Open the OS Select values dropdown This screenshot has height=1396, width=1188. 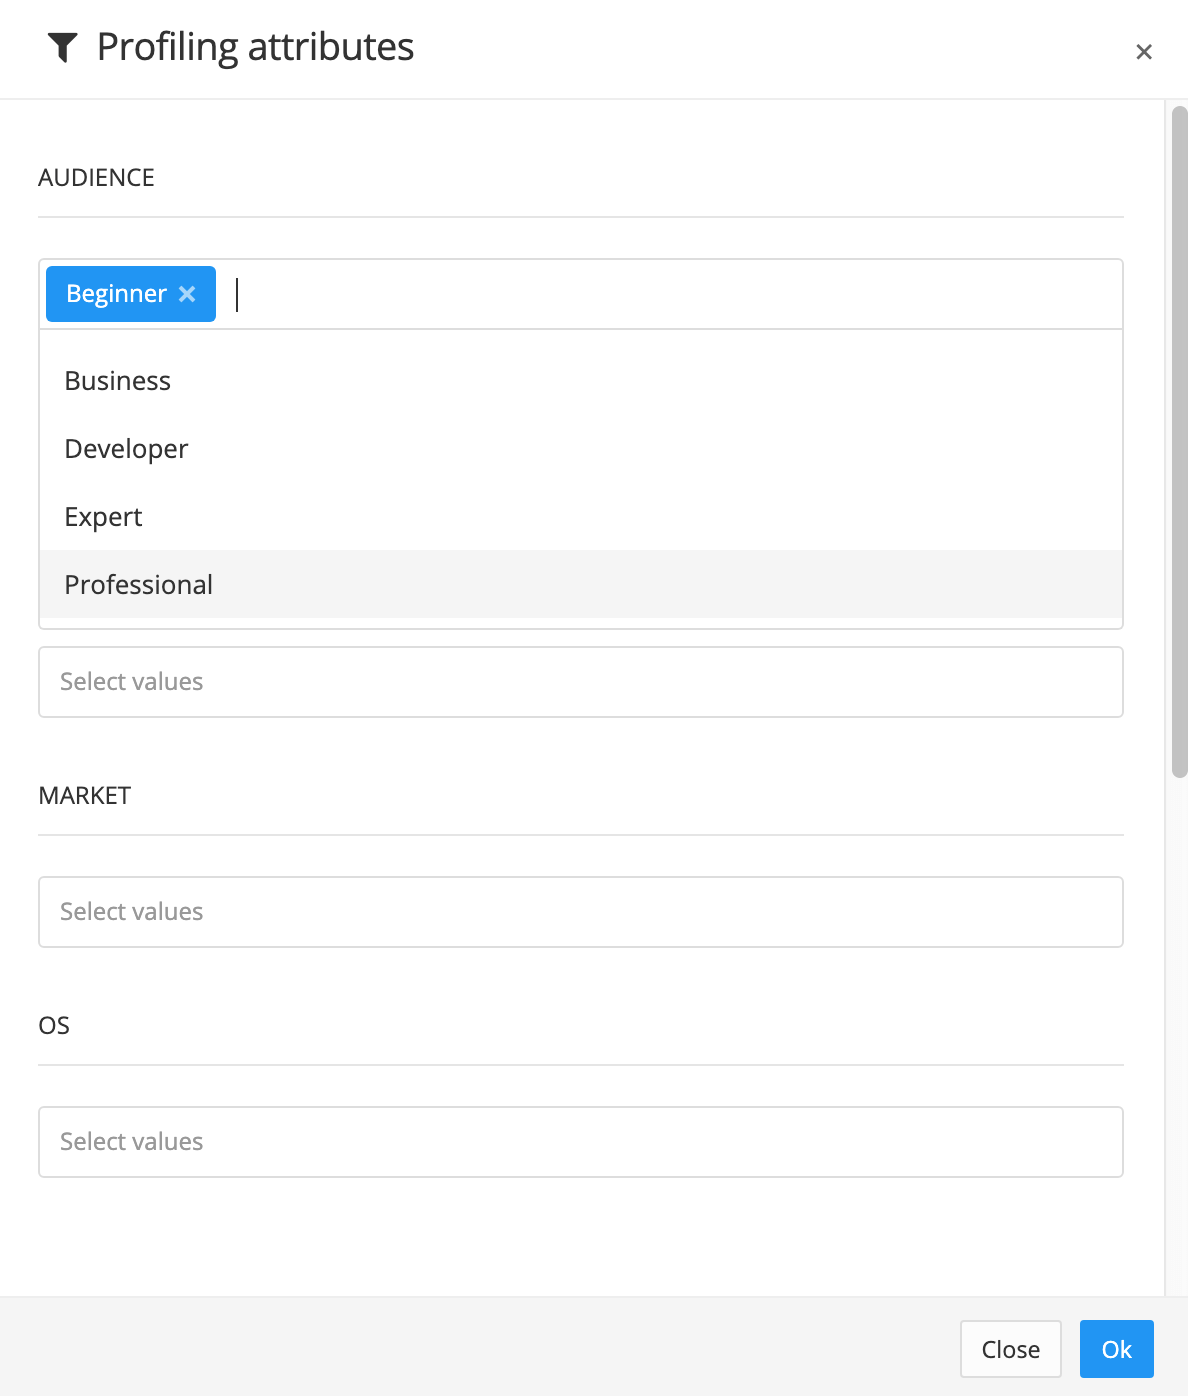click(580, 1141)
